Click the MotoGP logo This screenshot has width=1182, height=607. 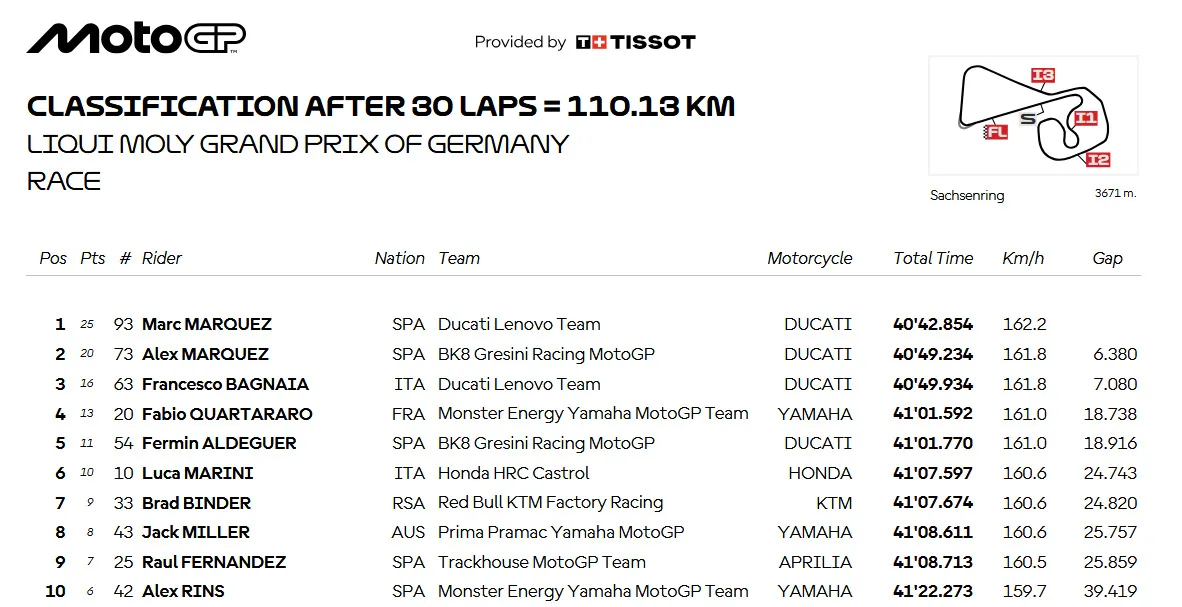click(136, 38)
